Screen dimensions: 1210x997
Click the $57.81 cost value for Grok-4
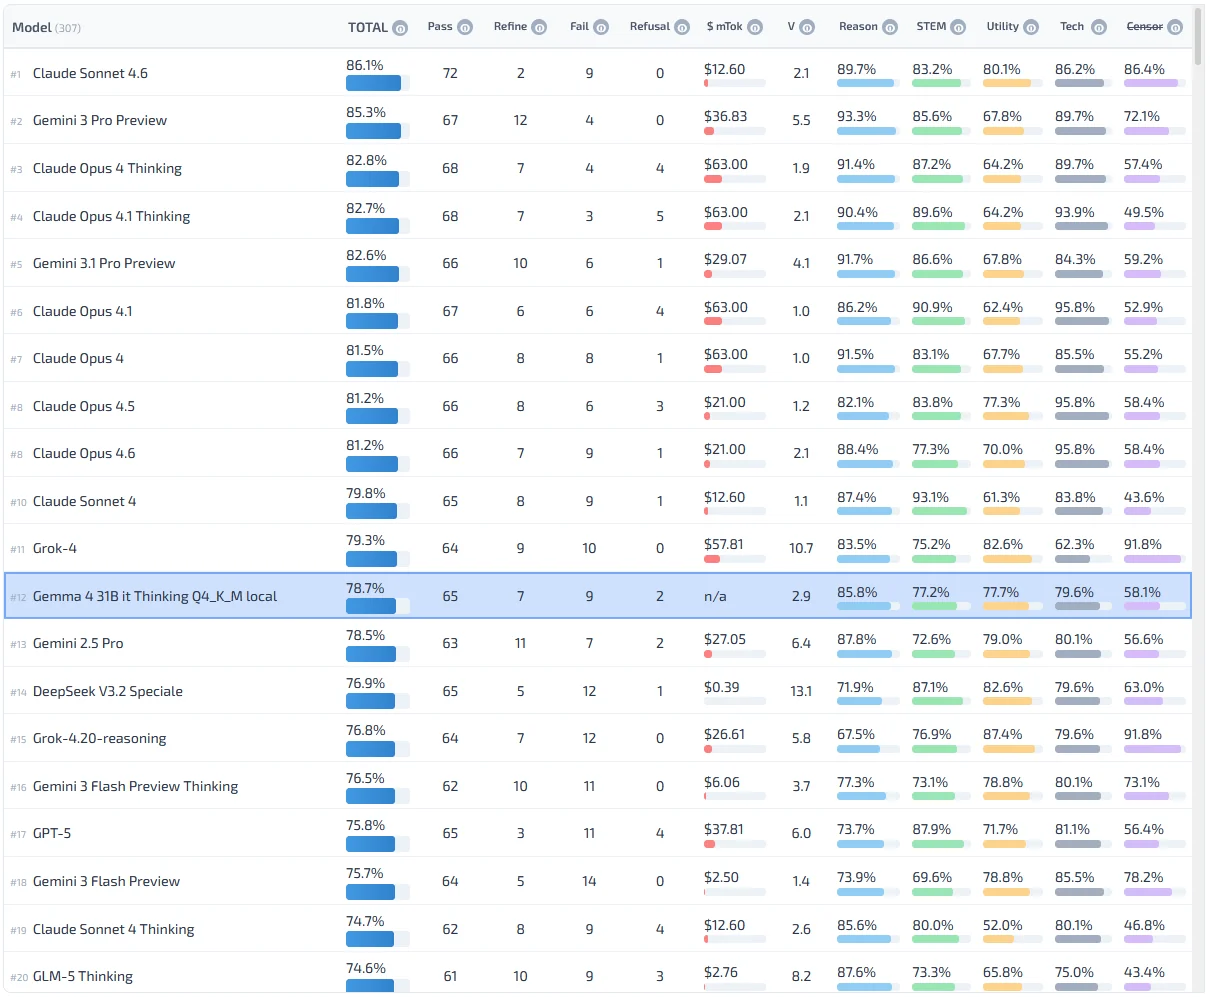(x=724, y=544)
